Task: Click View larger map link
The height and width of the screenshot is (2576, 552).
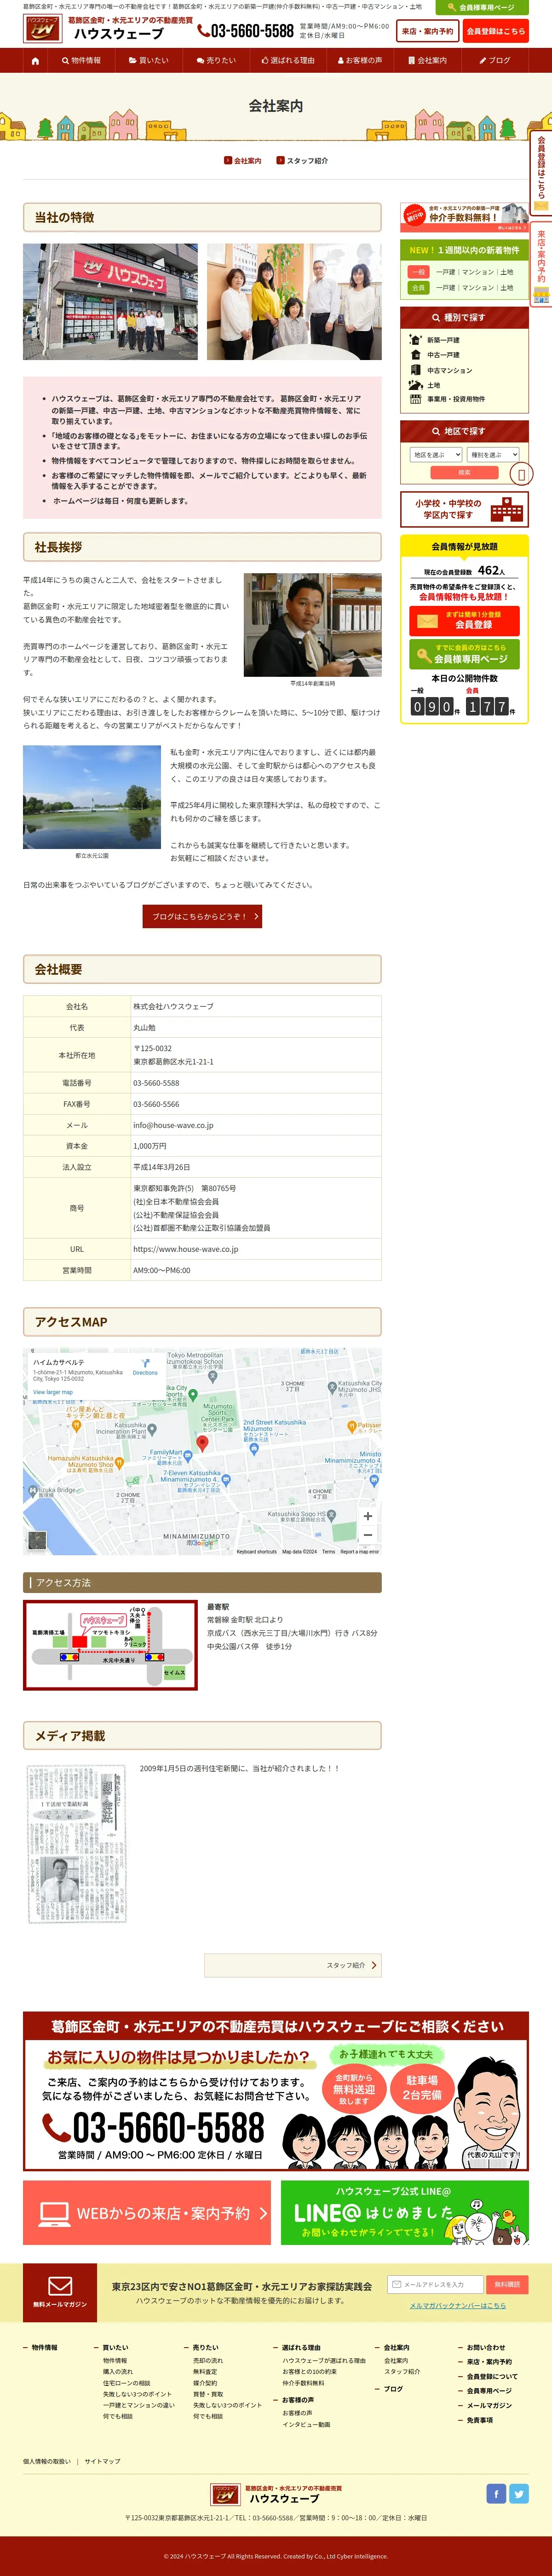Action: (53, 1392)
